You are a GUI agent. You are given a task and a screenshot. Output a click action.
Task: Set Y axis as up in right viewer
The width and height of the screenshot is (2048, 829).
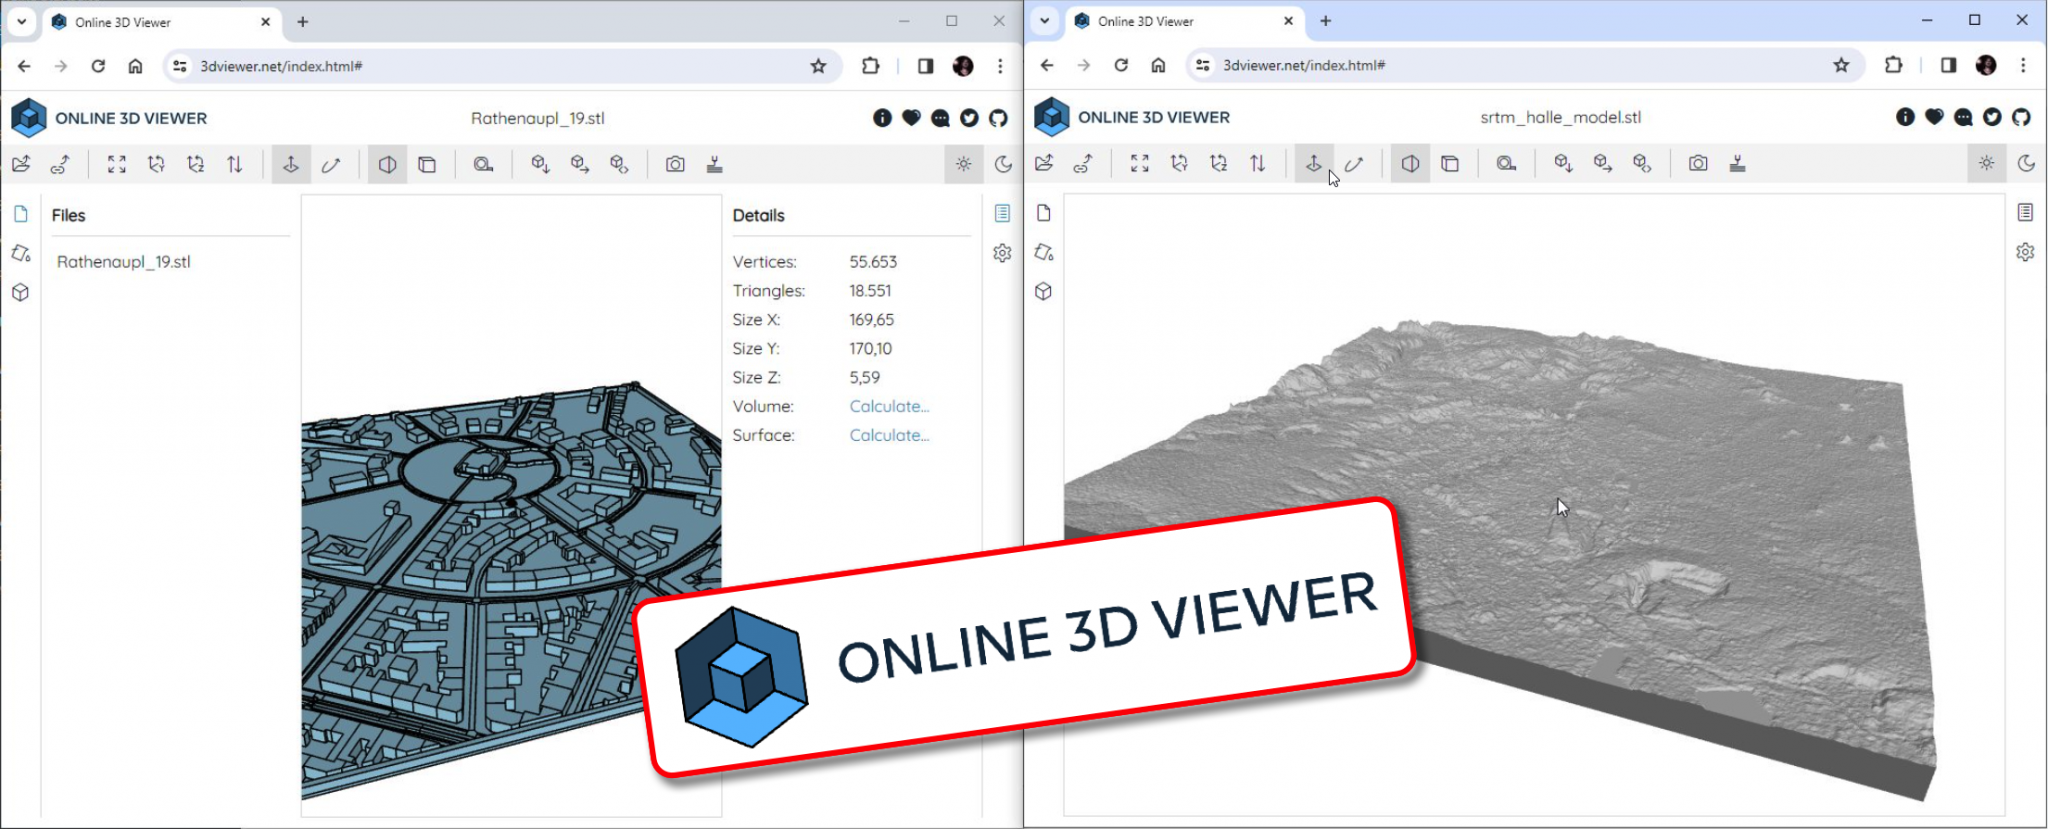[x=1179, y=163]
